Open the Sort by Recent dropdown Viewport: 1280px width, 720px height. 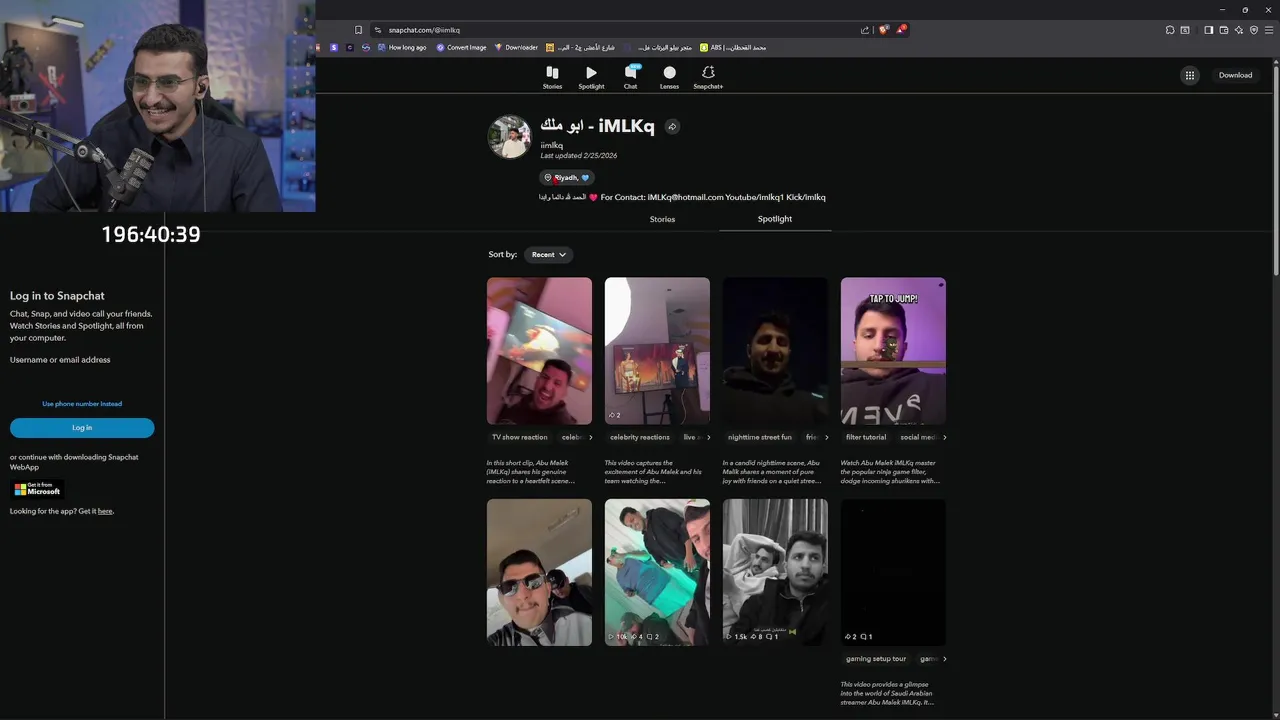point(548,255)
